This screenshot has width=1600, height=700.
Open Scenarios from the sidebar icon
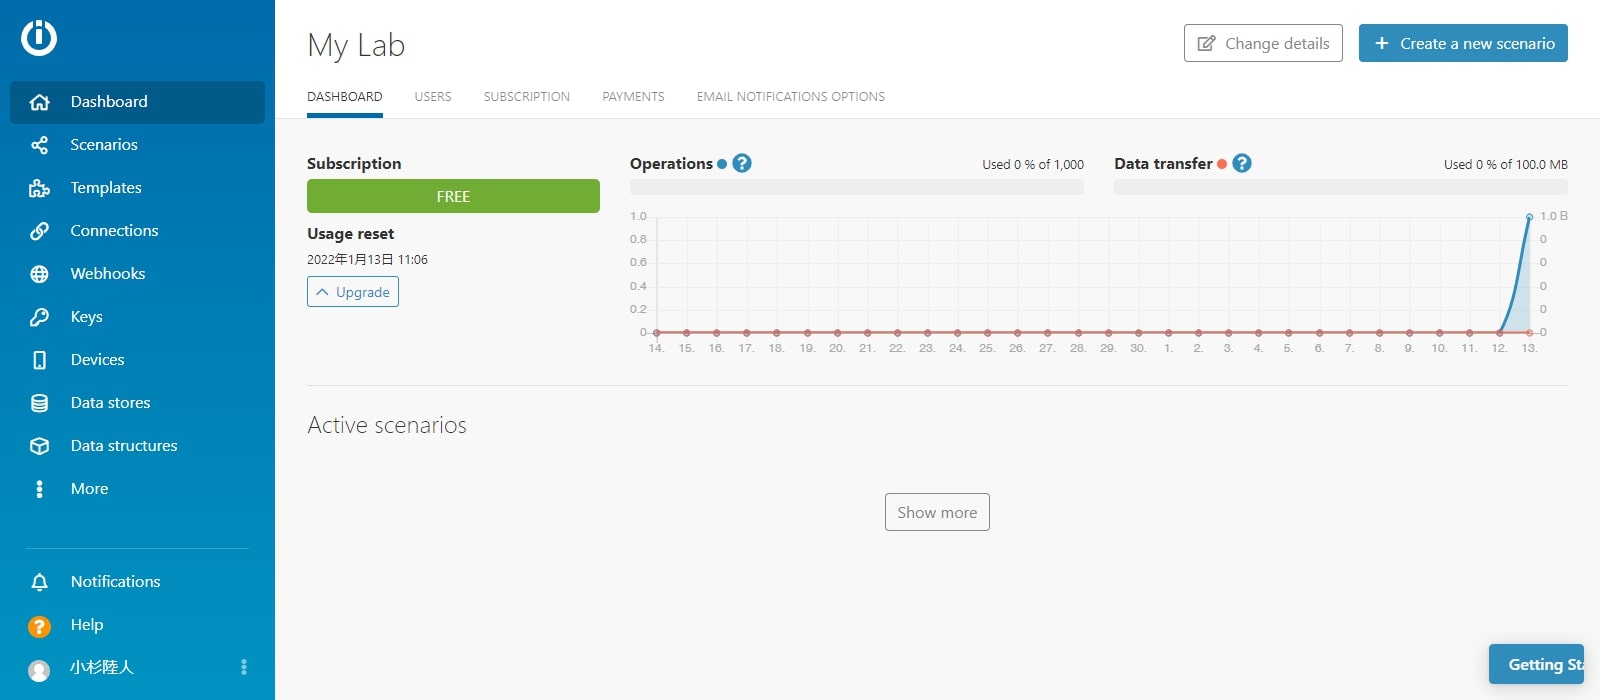click(x=39, y=145)
